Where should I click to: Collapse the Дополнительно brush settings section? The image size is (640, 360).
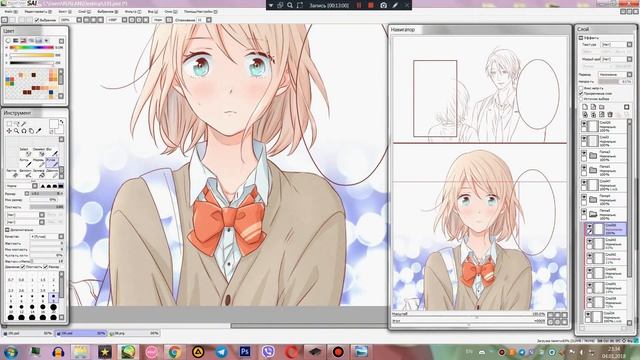7,230
